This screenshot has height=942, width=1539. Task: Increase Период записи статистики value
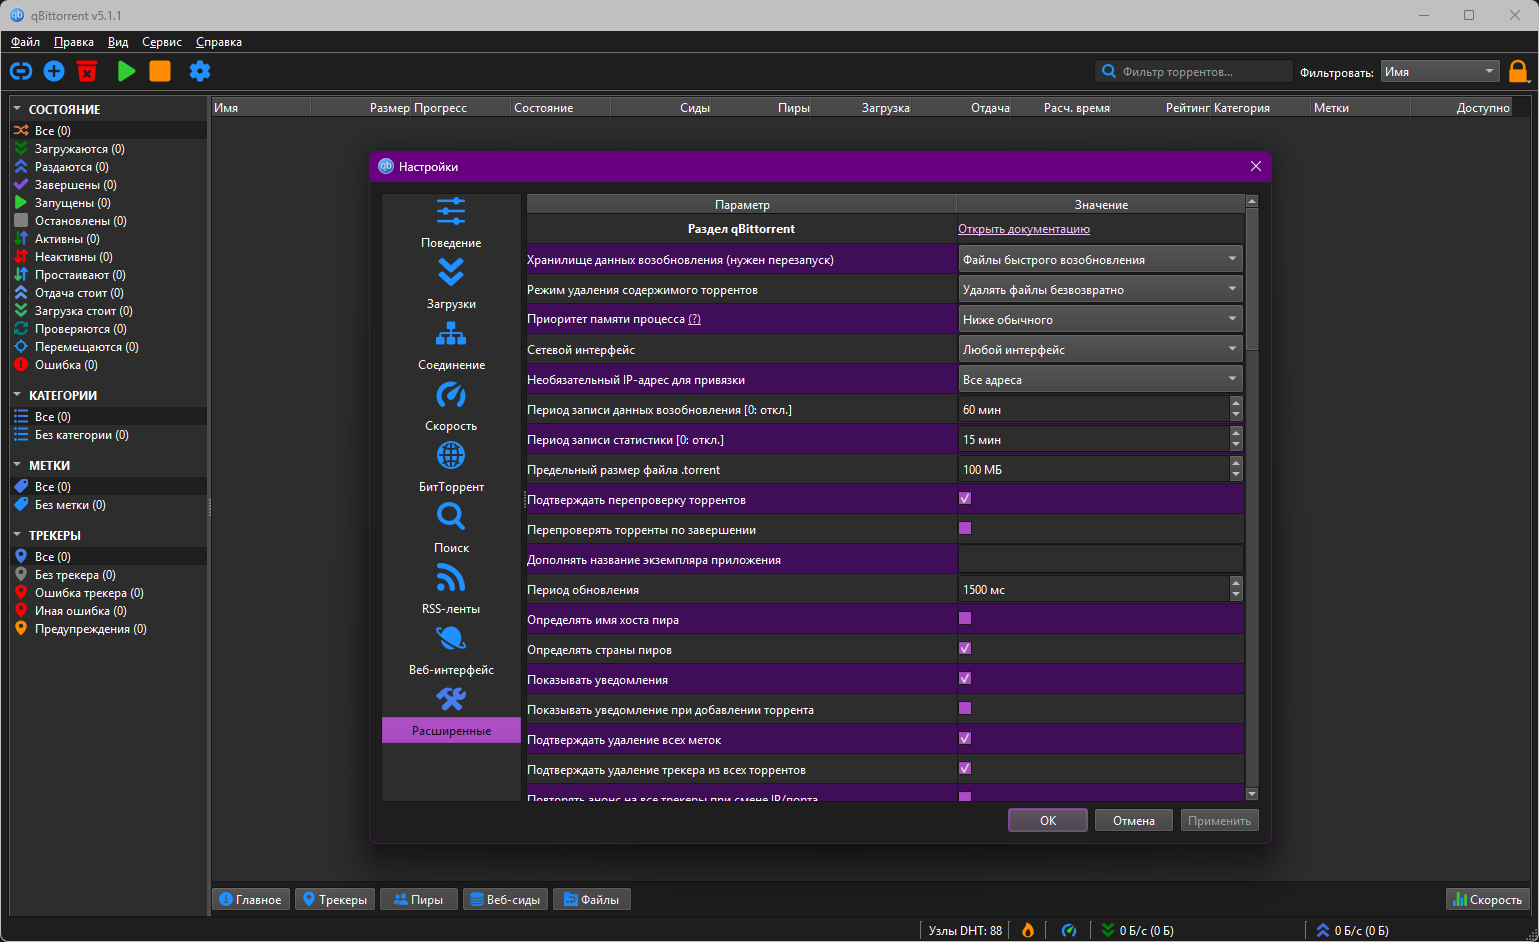coord(1236,433)
